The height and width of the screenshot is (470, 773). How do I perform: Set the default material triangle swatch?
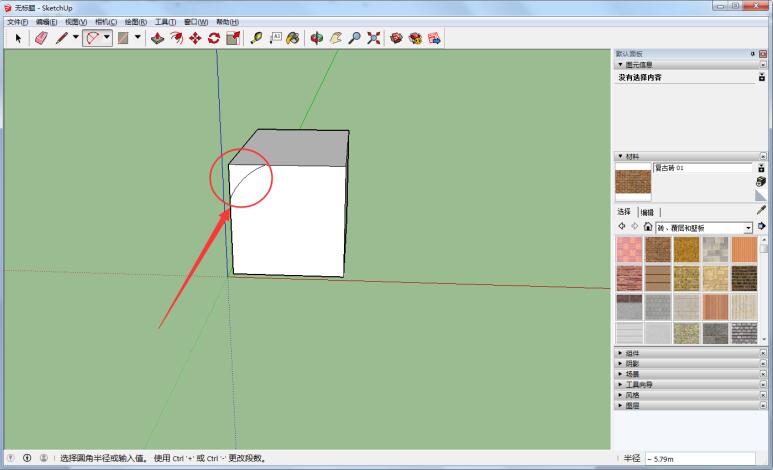click(x=761, y=195)
